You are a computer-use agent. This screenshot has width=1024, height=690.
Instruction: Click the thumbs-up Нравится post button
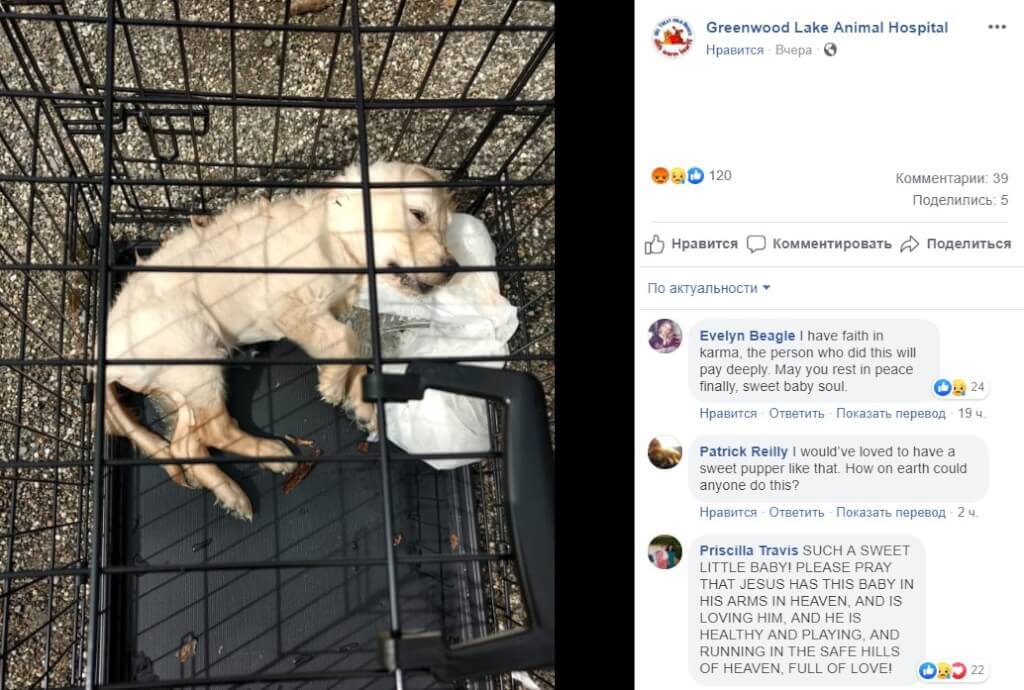(692, 244)
